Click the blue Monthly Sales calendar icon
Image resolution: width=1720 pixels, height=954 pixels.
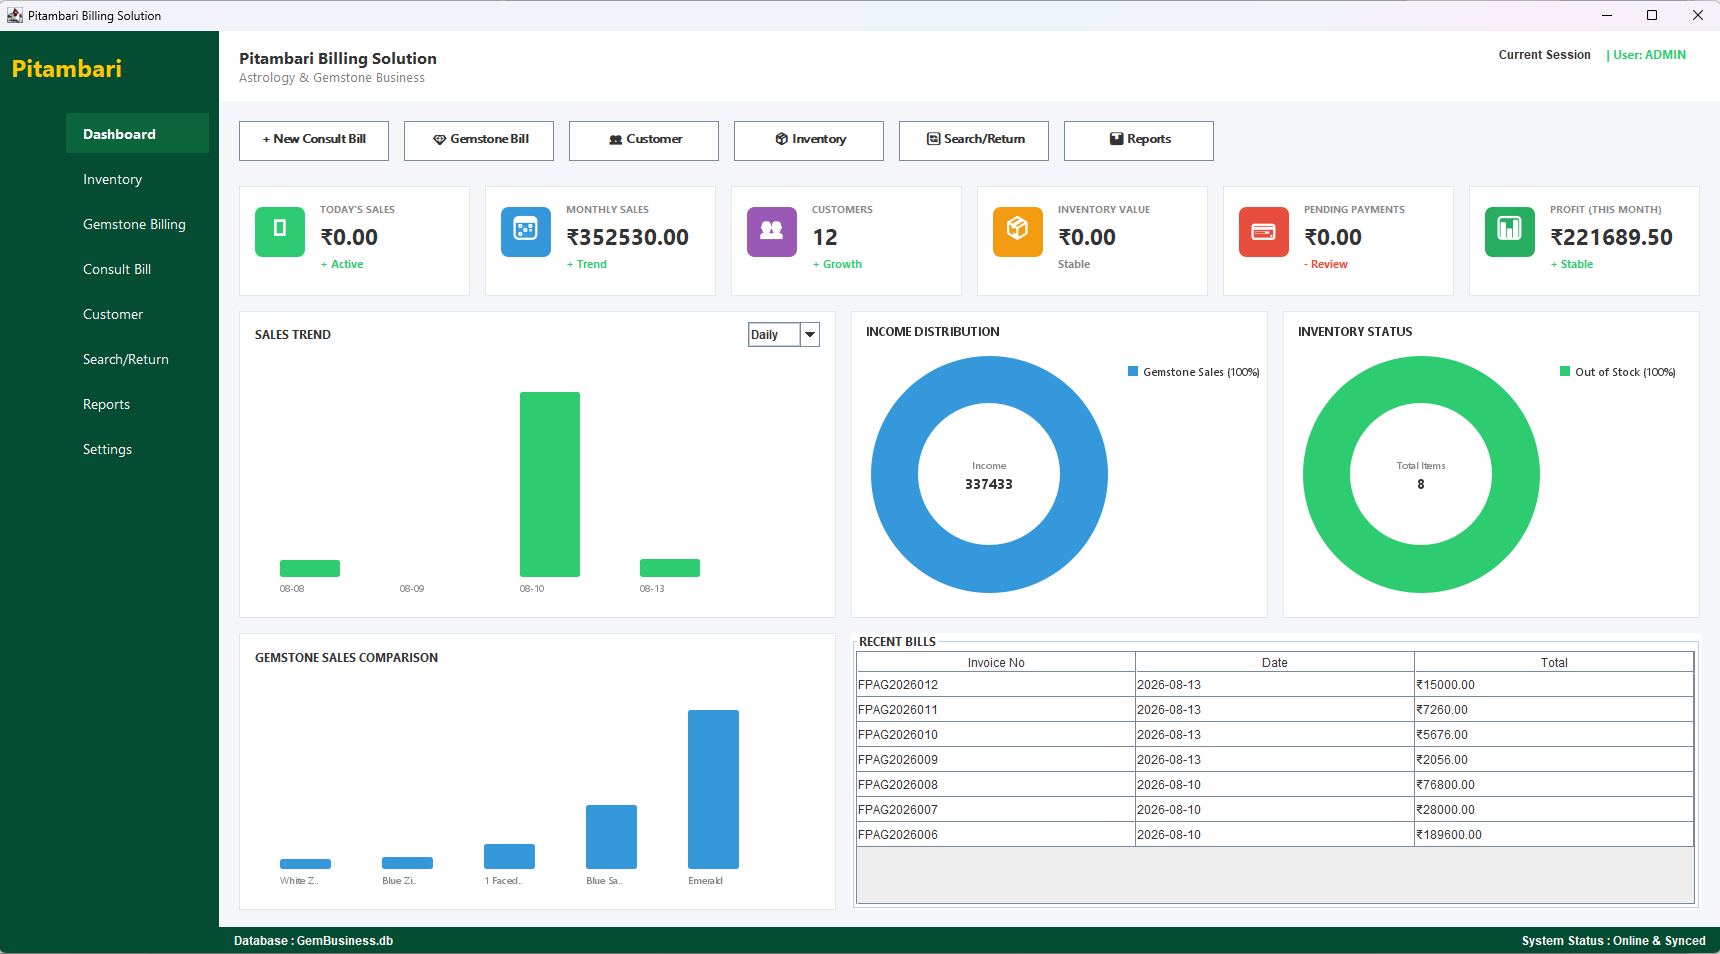pyautogui.click(x=526, y=232)
